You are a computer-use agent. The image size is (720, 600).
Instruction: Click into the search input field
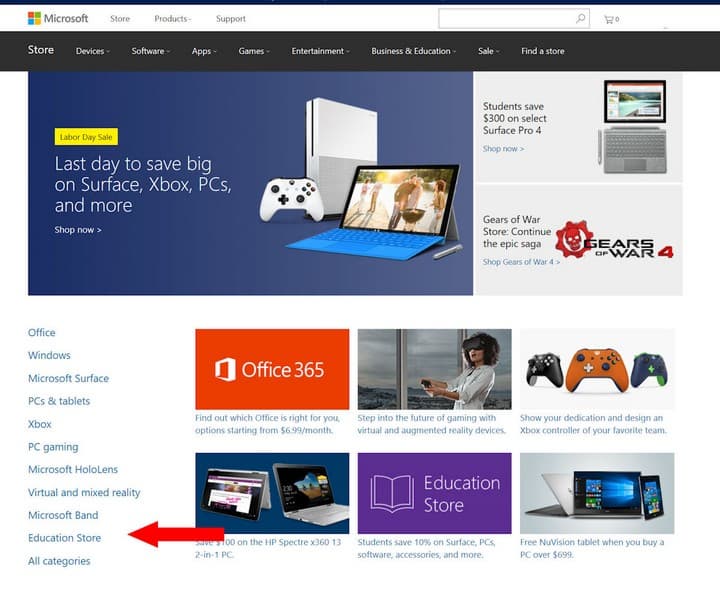point(507,18)
